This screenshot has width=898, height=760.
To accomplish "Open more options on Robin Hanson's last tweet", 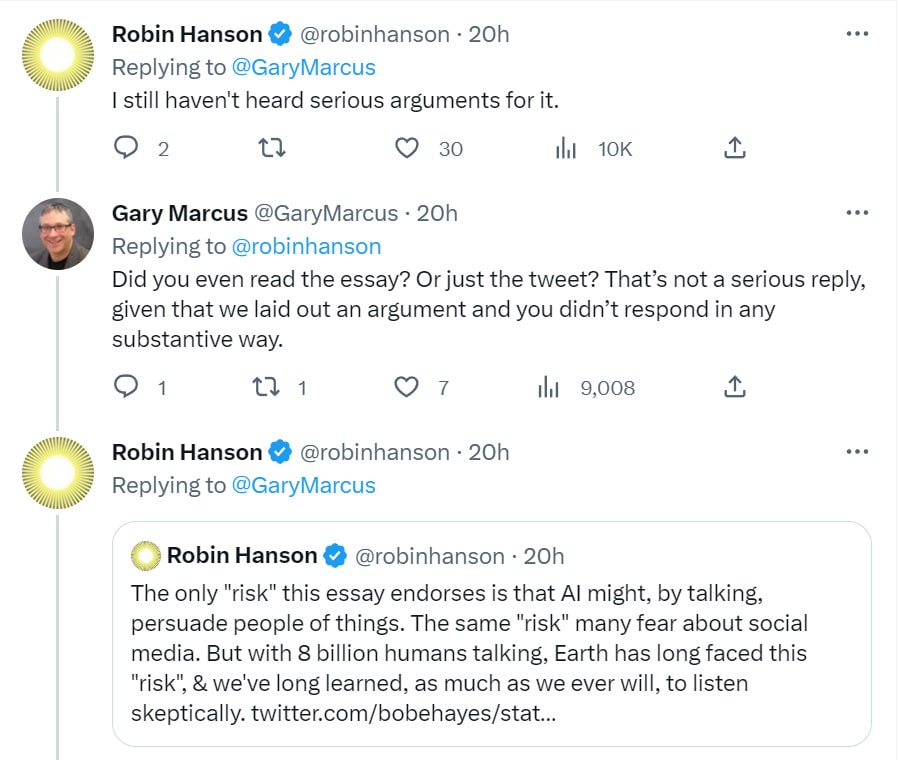I will pos(857,452).
